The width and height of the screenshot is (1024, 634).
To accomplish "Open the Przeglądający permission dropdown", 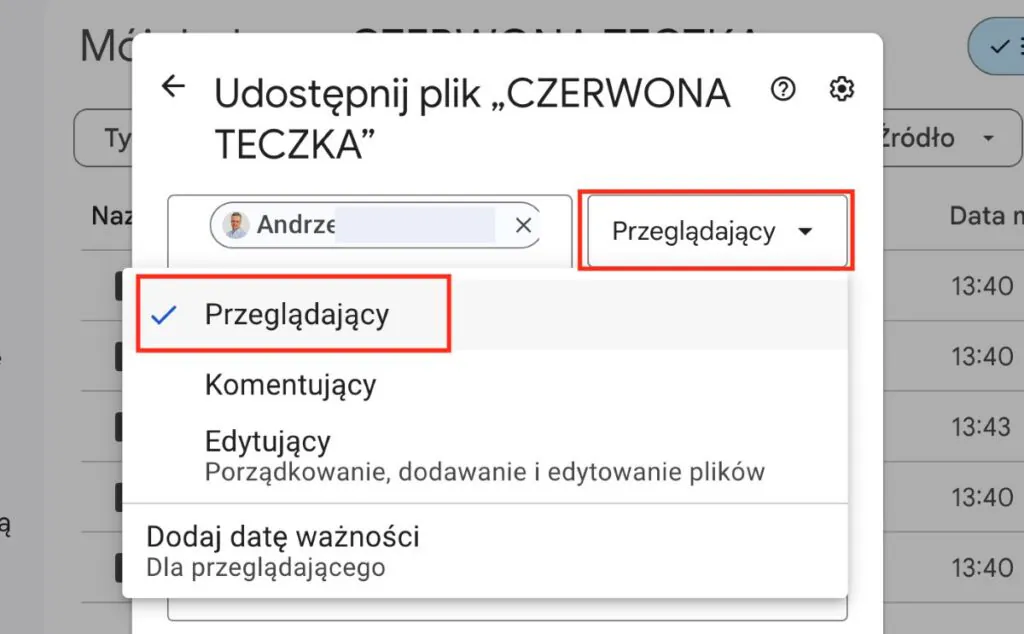I will 715,231.
